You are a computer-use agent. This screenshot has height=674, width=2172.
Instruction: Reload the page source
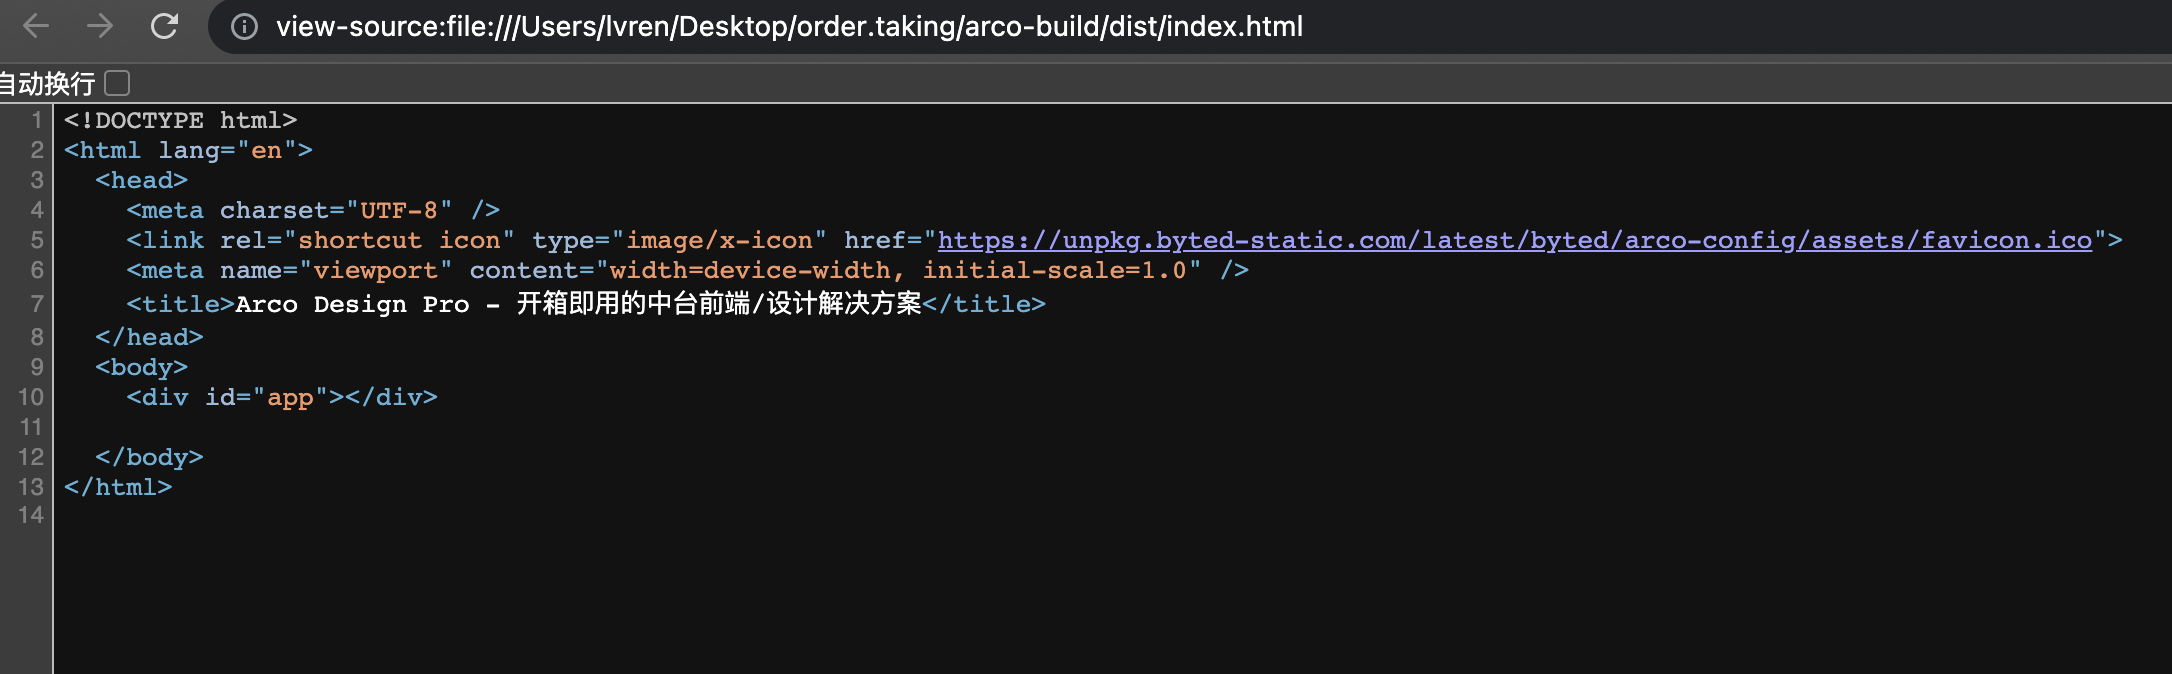[165, 27]
